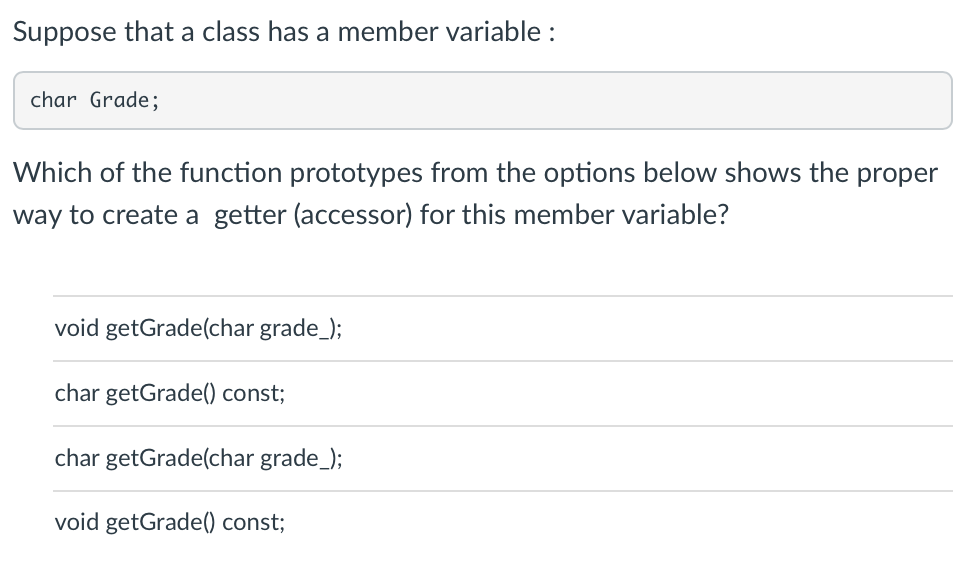Click the 'const;' keyword in the second answer

[x=253, y=394]
